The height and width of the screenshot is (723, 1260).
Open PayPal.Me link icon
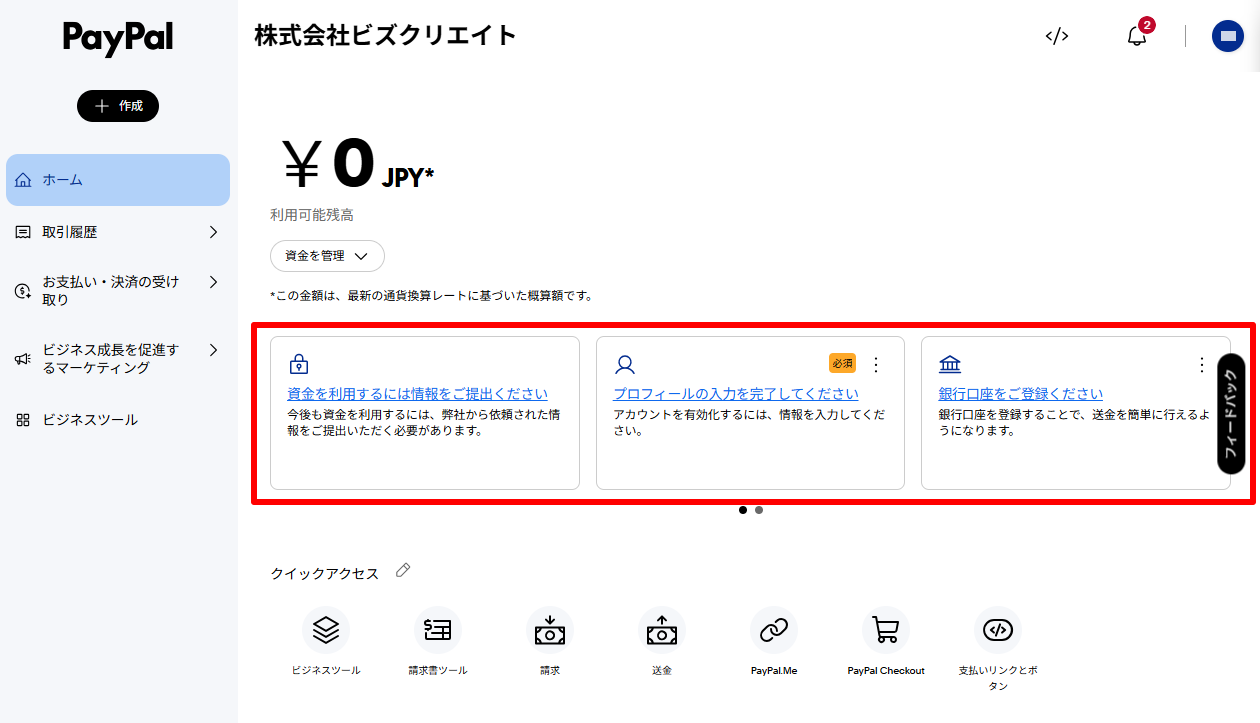(x=774, y=630)
